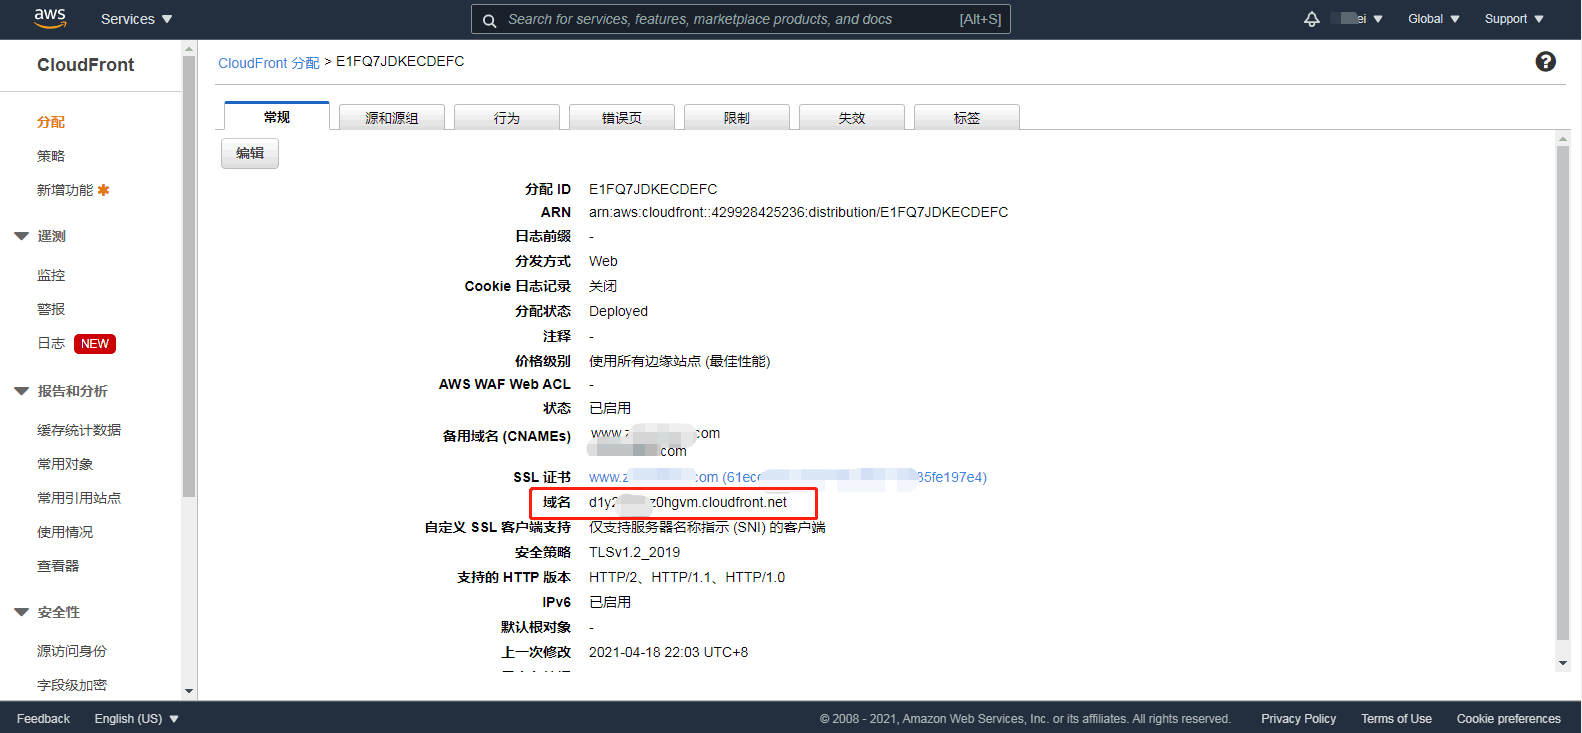This screenshot has height=733, width=1582.
Task: Open 新增功能 in the sidebar
Action: [x=65, y=190]
